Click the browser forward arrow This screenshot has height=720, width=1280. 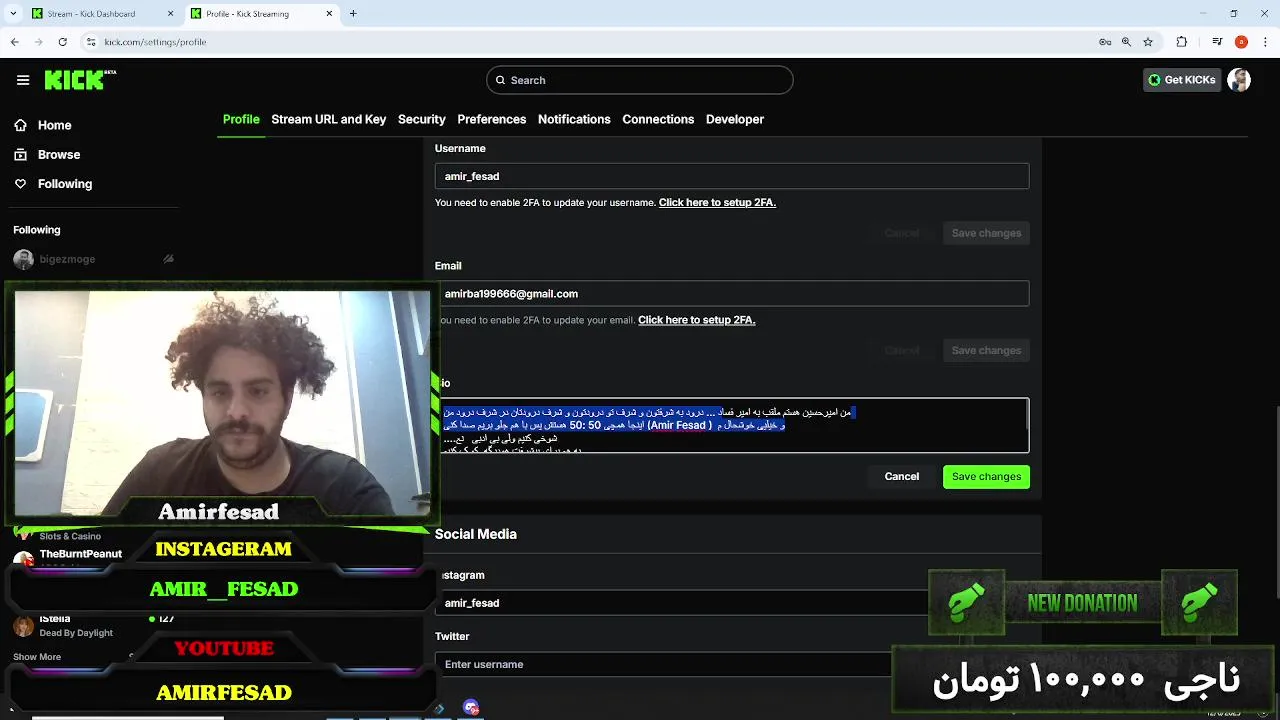click(x=38, y=42)
